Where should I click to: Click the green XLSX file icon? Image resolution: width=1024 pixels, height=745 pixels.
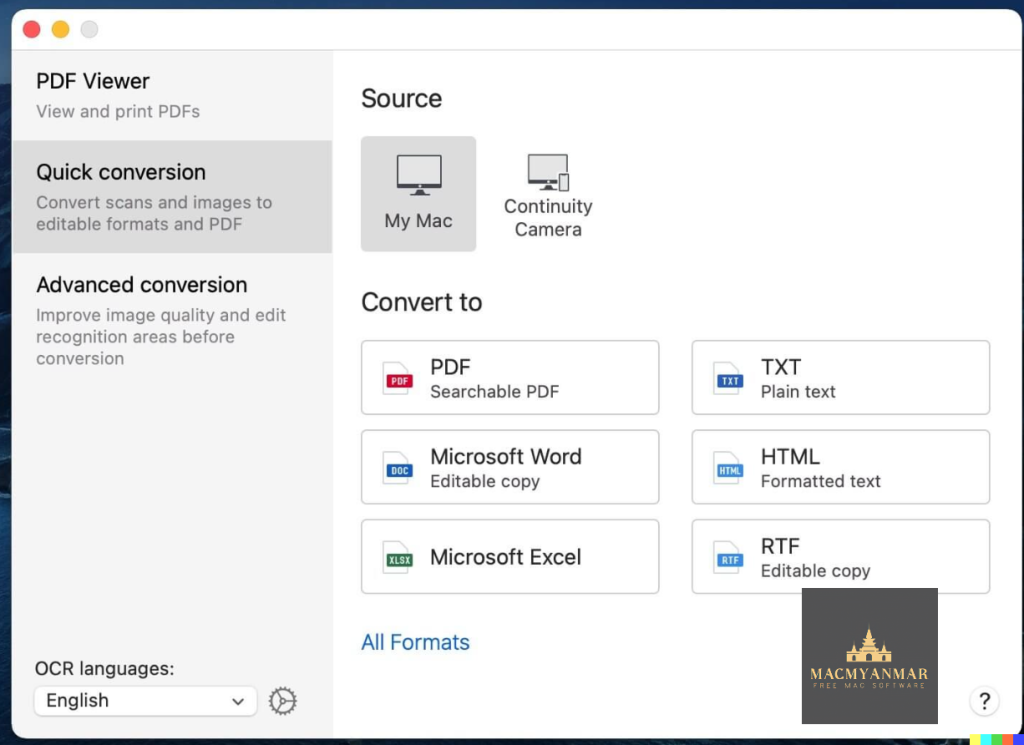click(398, 558)
